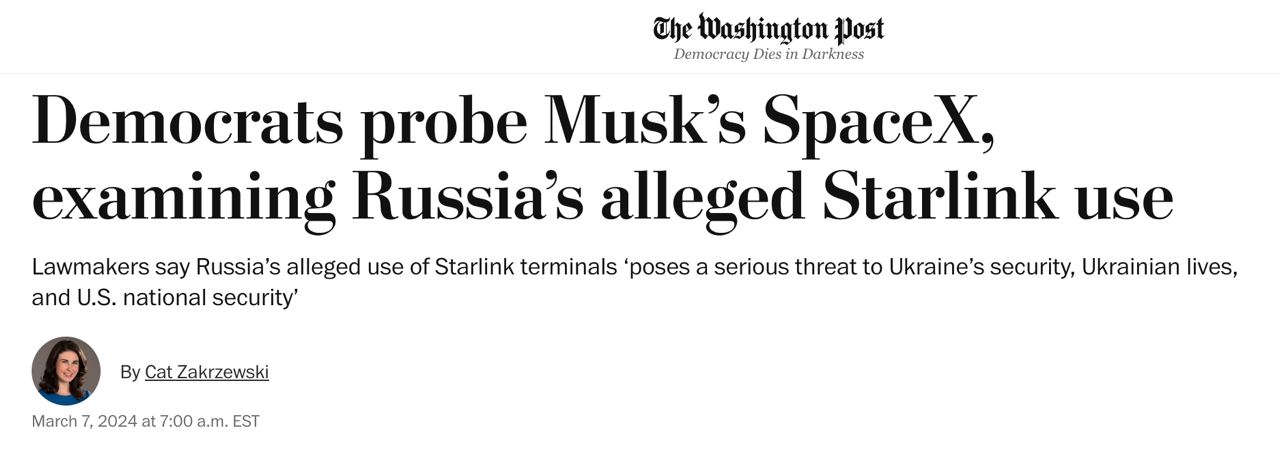Click the word 'Democrats' in the headline

click(x=187, y=122)
